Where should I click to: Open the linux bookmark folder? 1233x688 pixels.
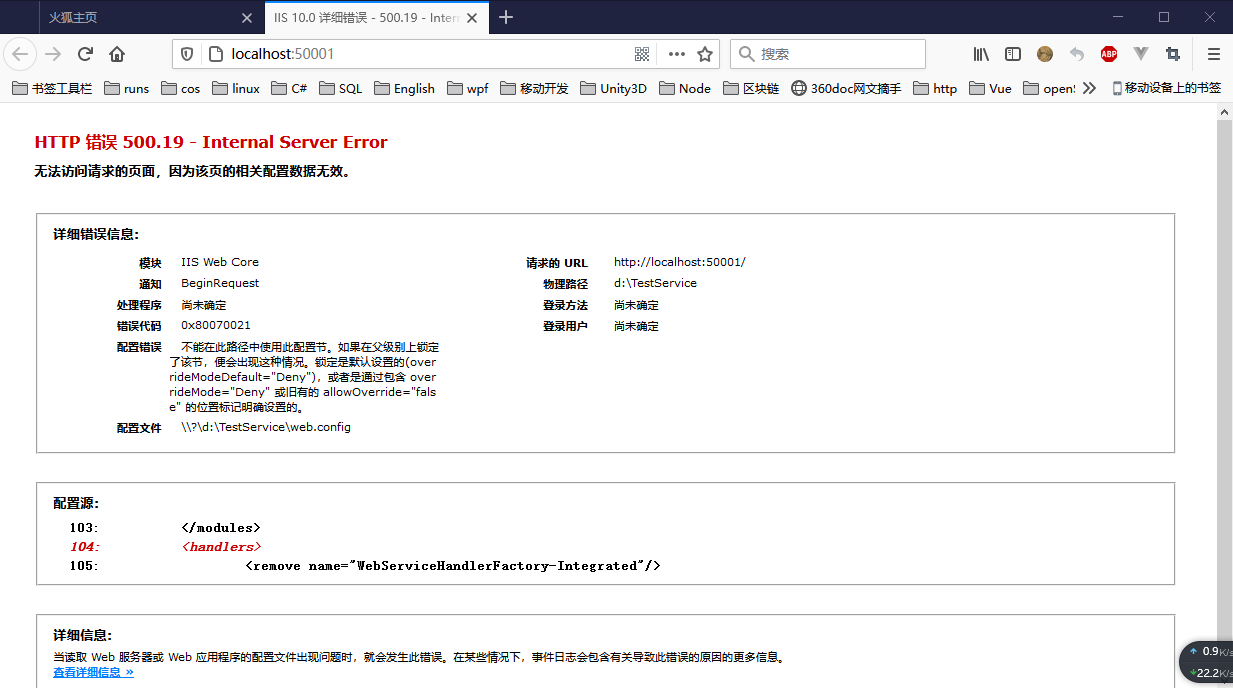coord(235,88)
